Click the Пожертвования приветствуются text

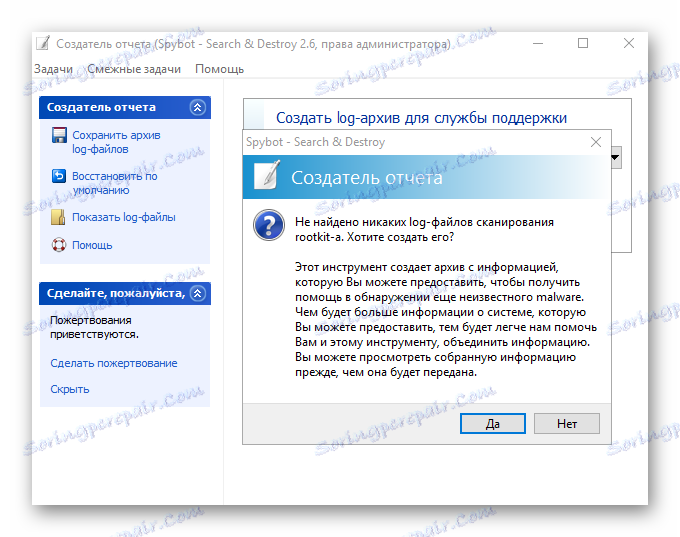click(x=94, y=327)
